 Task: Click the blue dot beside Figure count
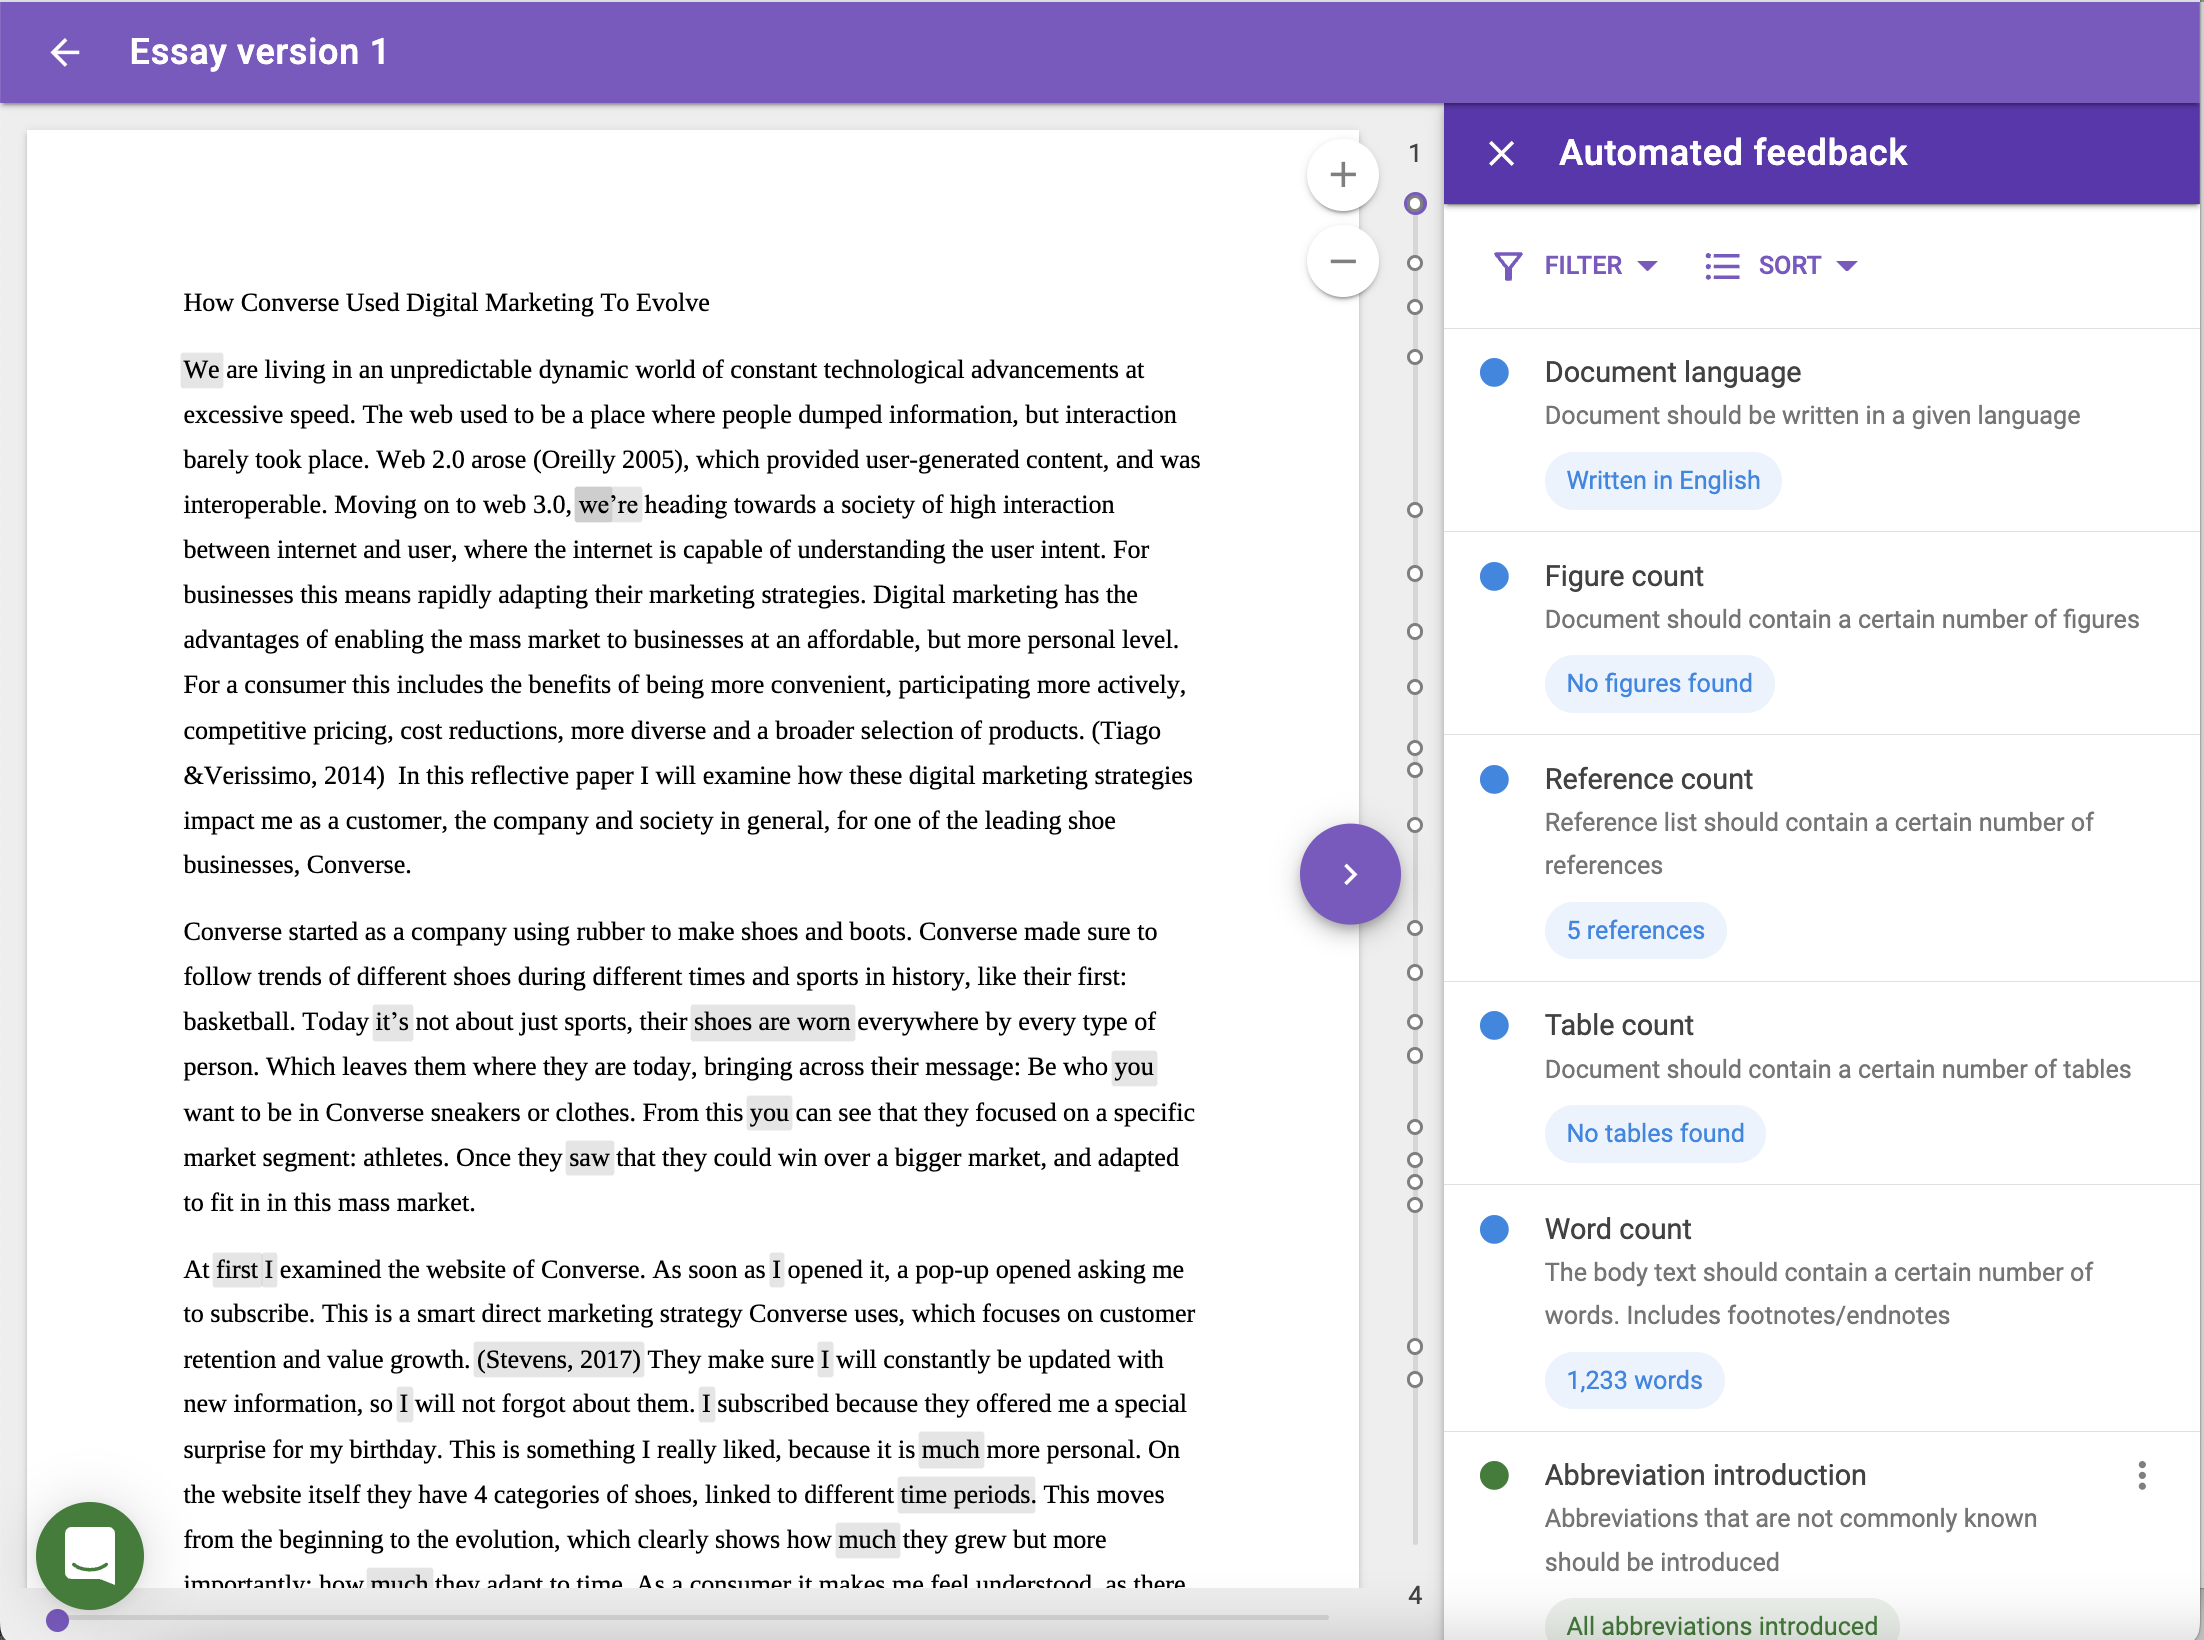tap(1494, 577)
